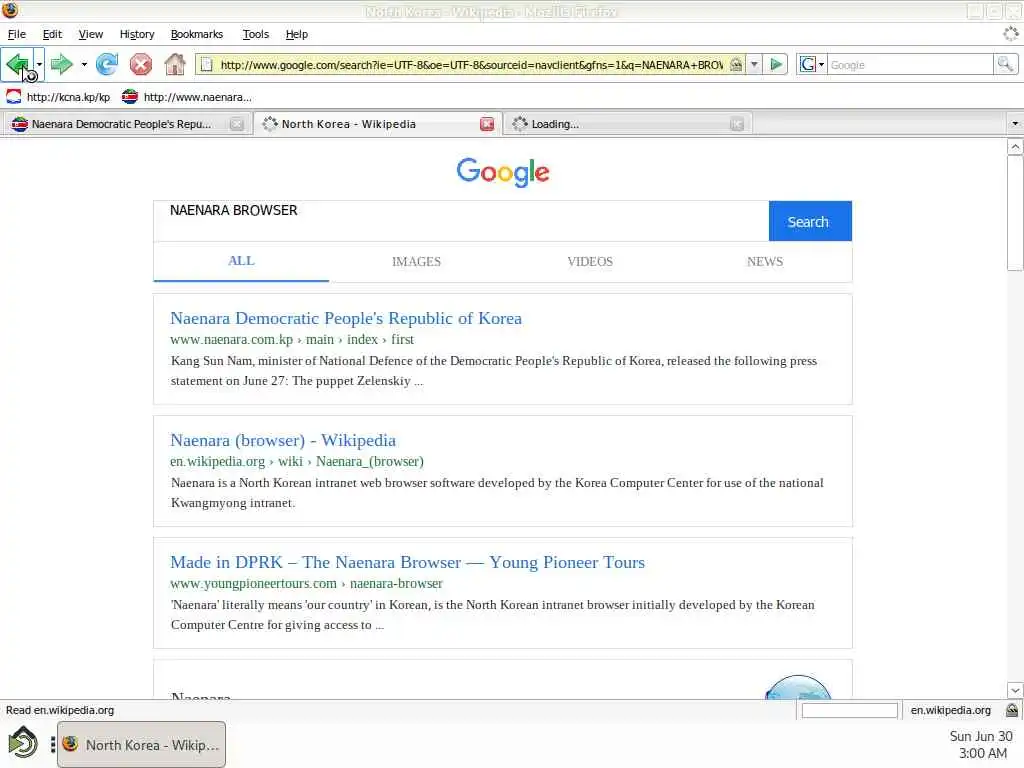Screen dimensions: 1024x768
Task: Open the Tools menu
Action: [255, 34]
